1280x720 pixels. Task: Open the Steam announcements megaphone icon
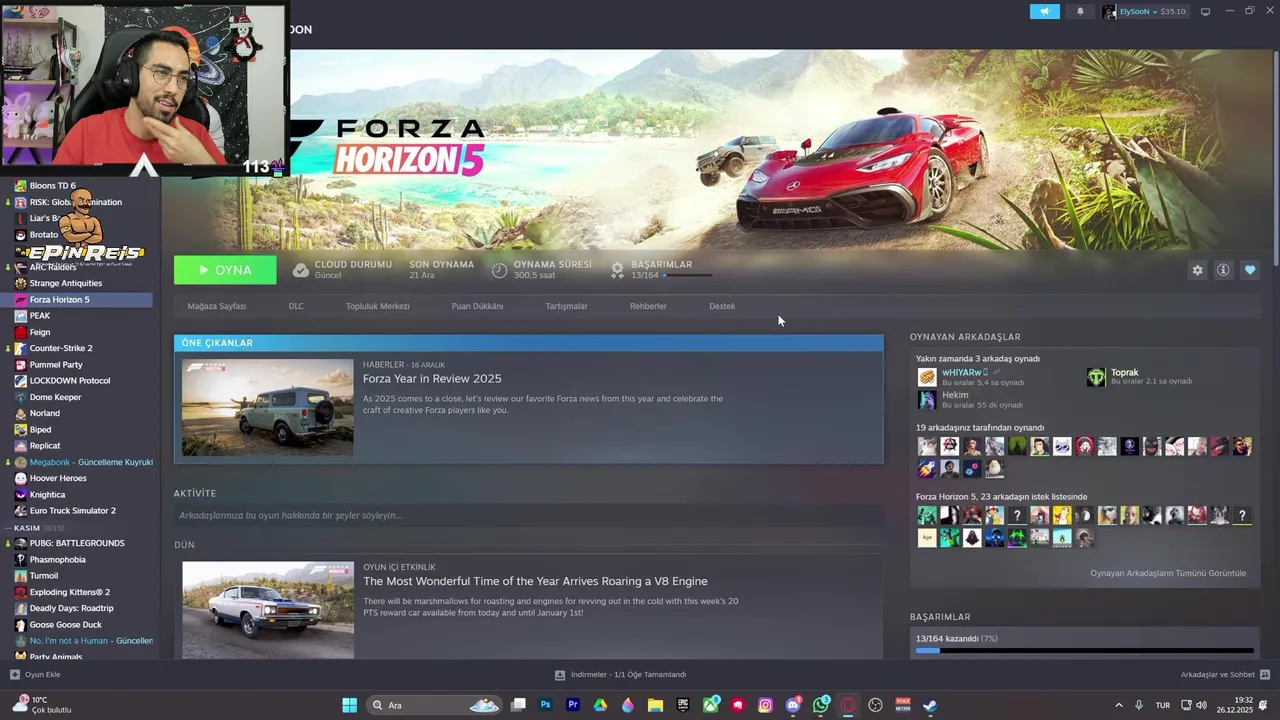pos(1044,11)
